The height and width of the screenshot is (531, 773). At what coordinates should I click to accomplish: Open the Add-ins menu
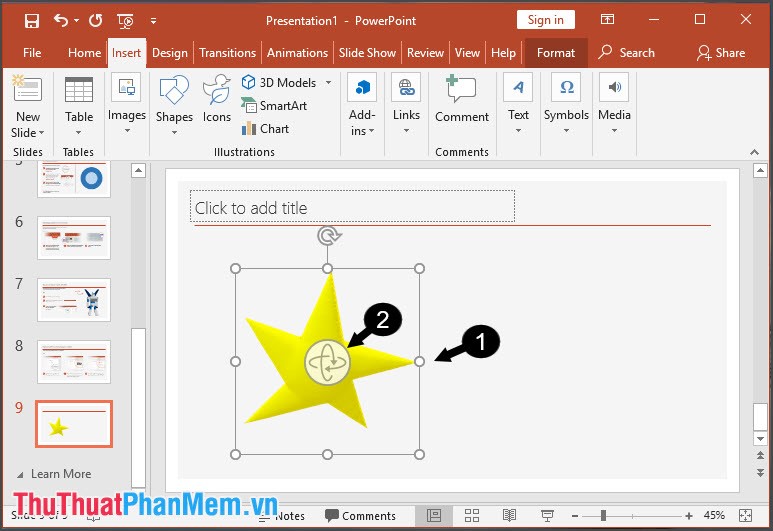coord(362,105)
